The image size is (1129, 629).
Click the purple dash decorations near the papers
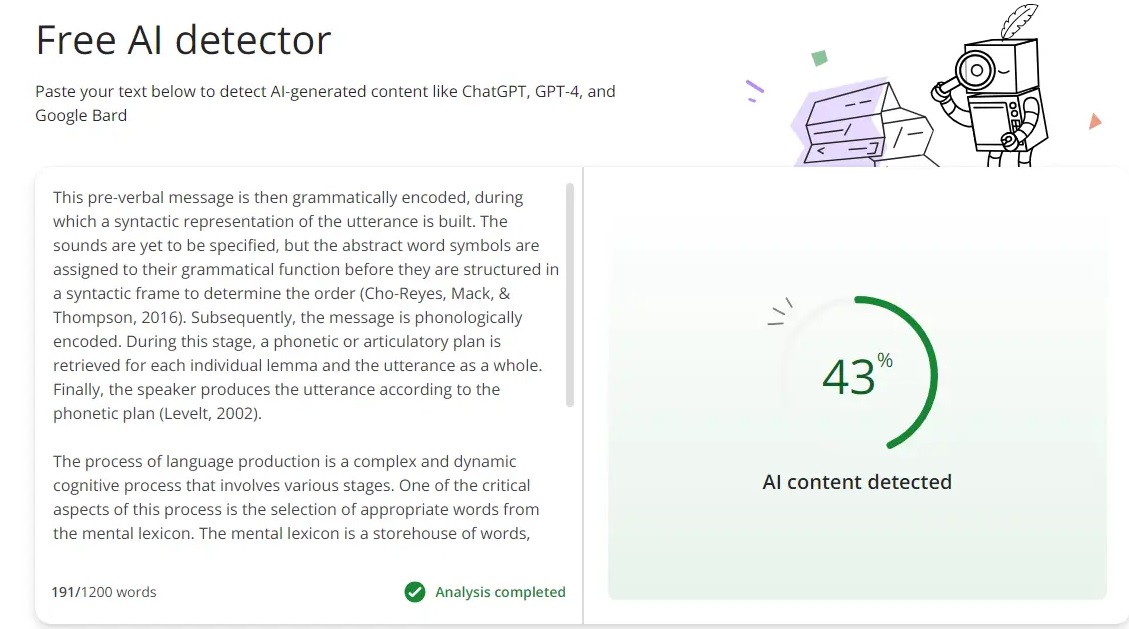click(x=754, y=91)
